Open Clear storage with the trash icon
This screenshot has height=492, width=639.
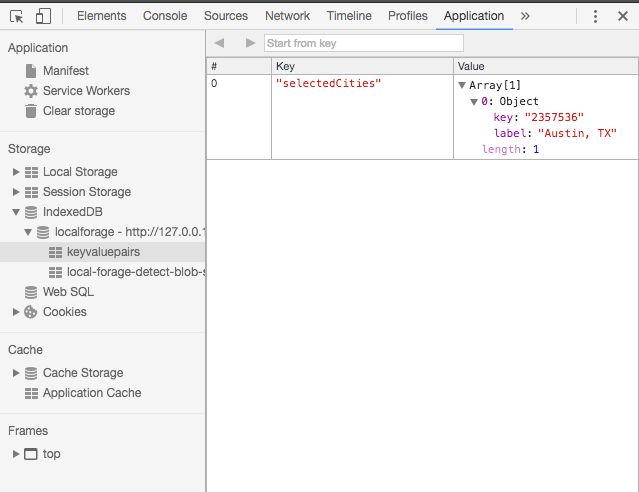coord(70,111)
